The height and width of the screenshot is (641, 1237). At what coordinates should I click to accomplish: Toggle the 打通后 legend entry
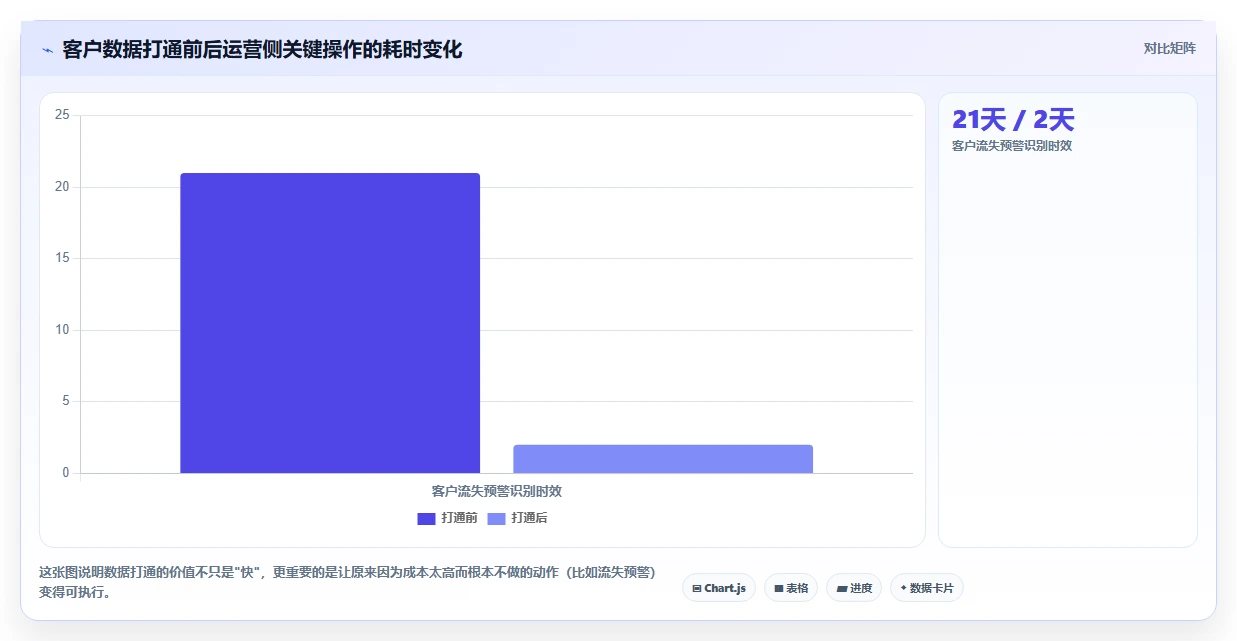click(x=517, y=518)
